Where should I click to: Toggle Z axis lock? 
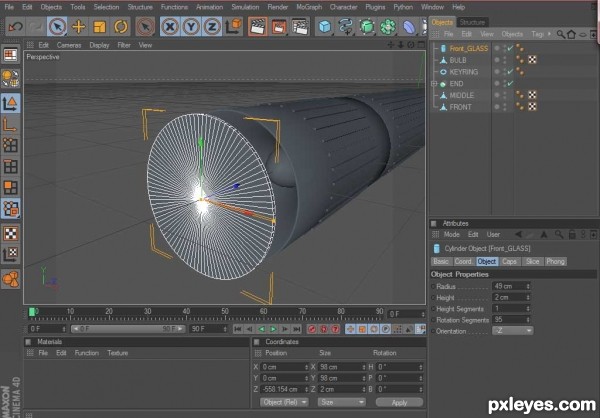[x=212, y=27]
